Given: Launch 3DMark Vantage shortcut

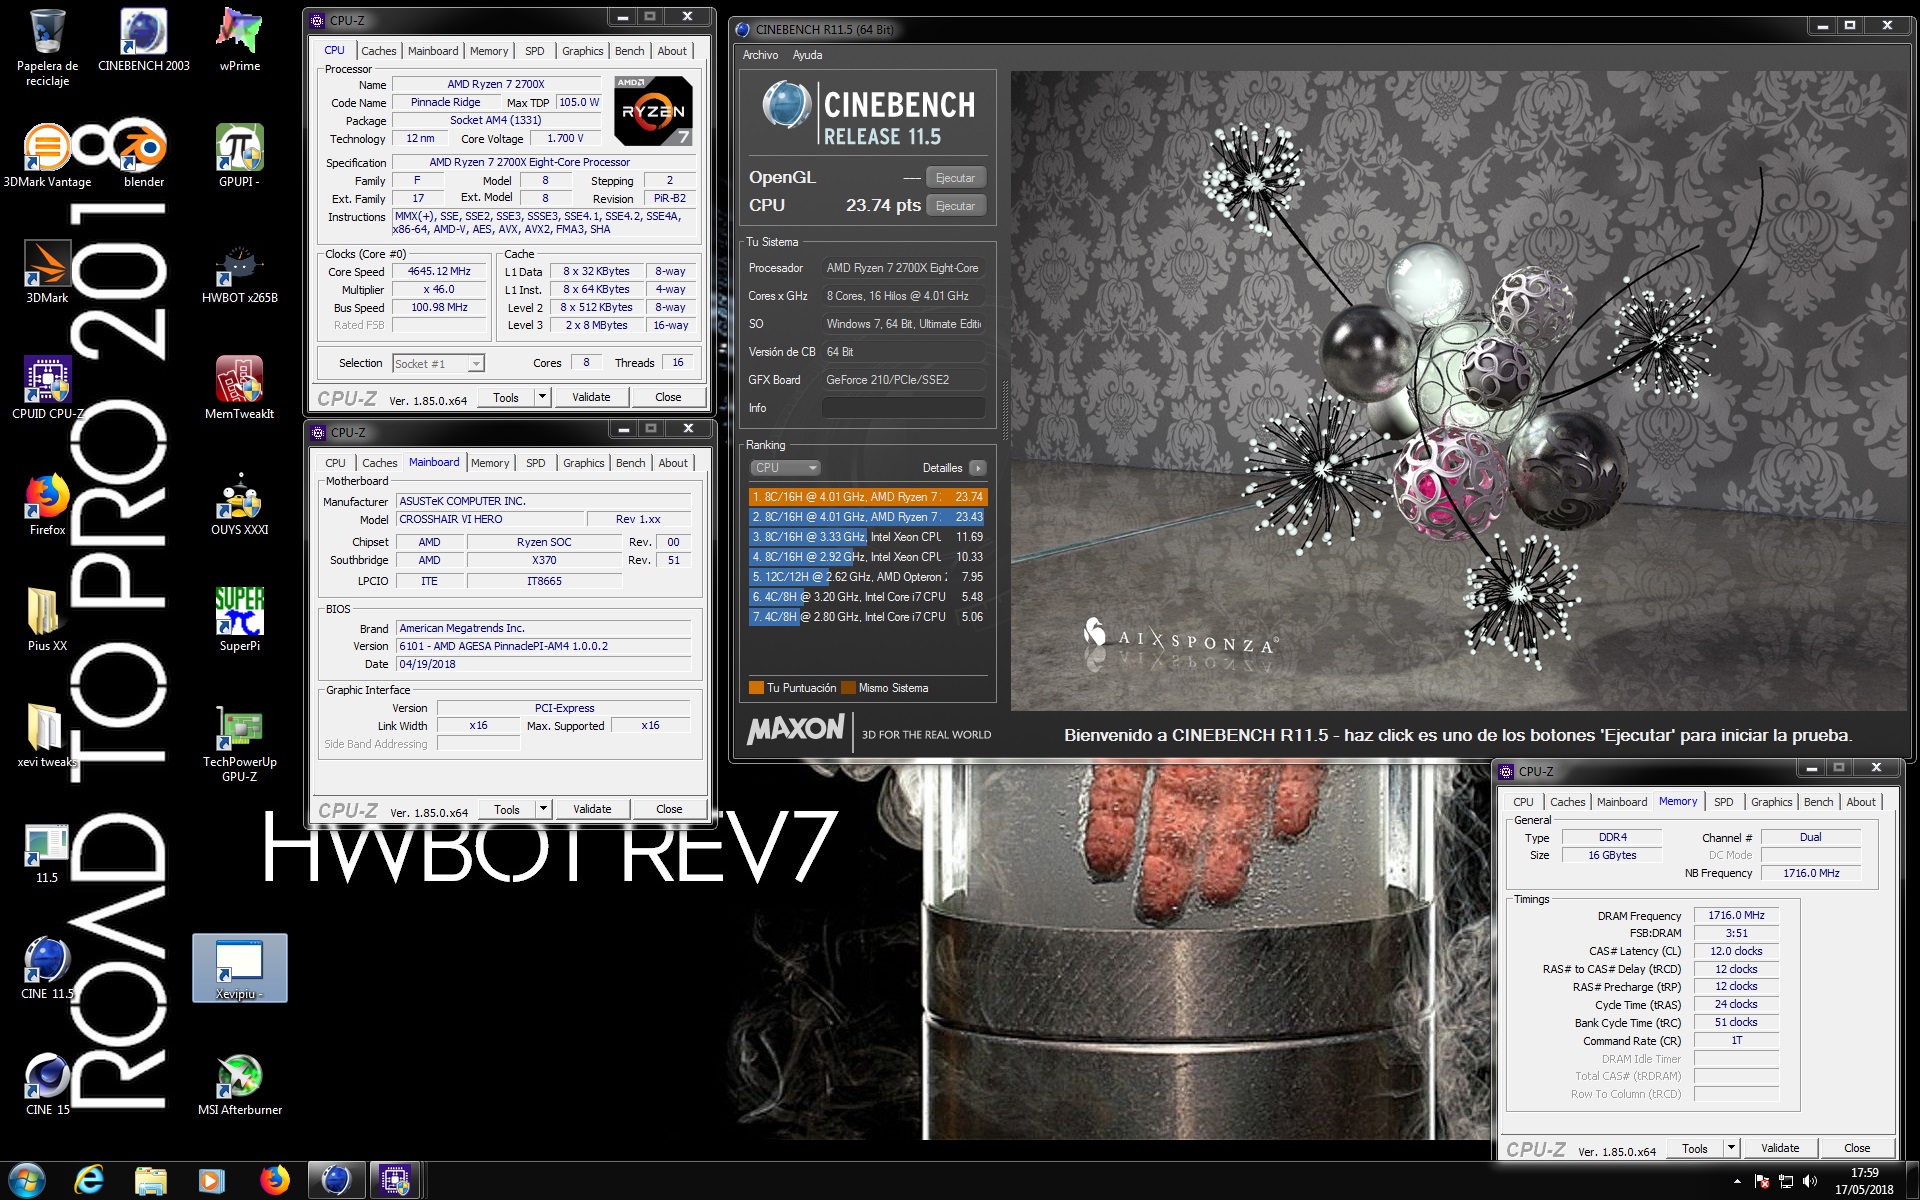Looking at the screenshot, I should [47, 155].
